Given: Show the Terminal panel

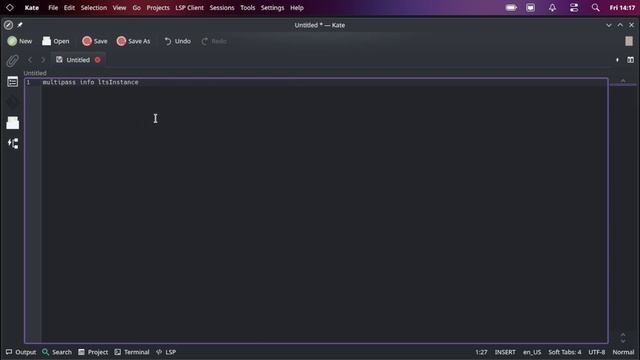Looking at the screenshot, I should pos(132,352).
